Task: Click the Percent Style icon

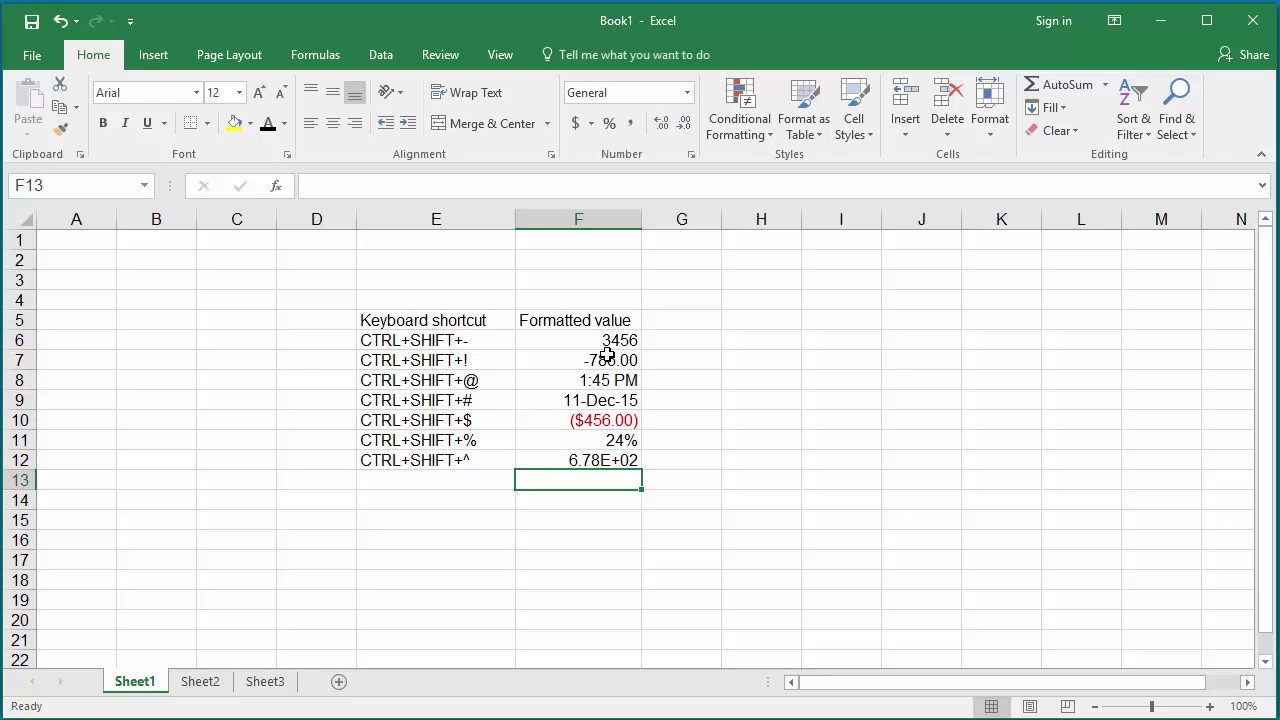Action: click(x=609, y=124)
